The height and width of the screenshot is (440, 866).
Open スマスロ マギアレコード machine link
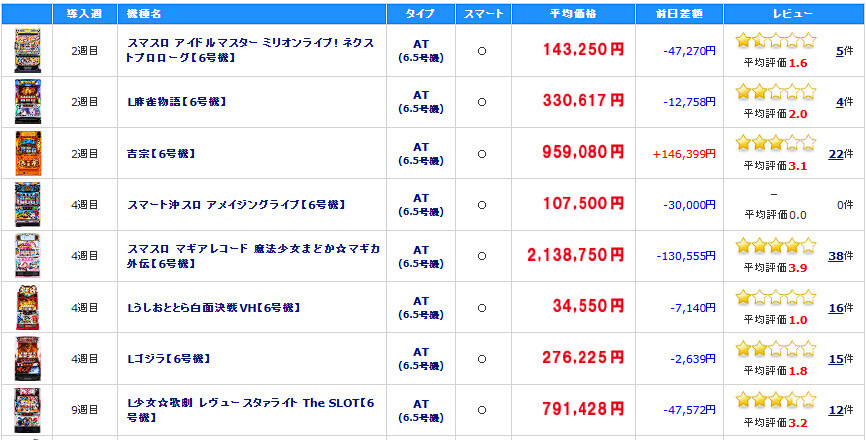[254, 256]
